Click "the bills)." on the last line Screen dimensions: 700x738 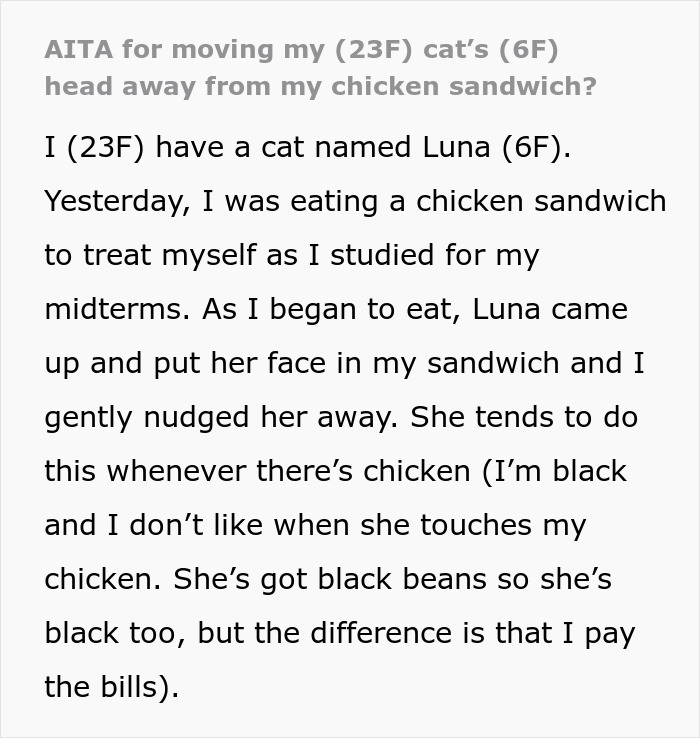[x=111, y=688]
